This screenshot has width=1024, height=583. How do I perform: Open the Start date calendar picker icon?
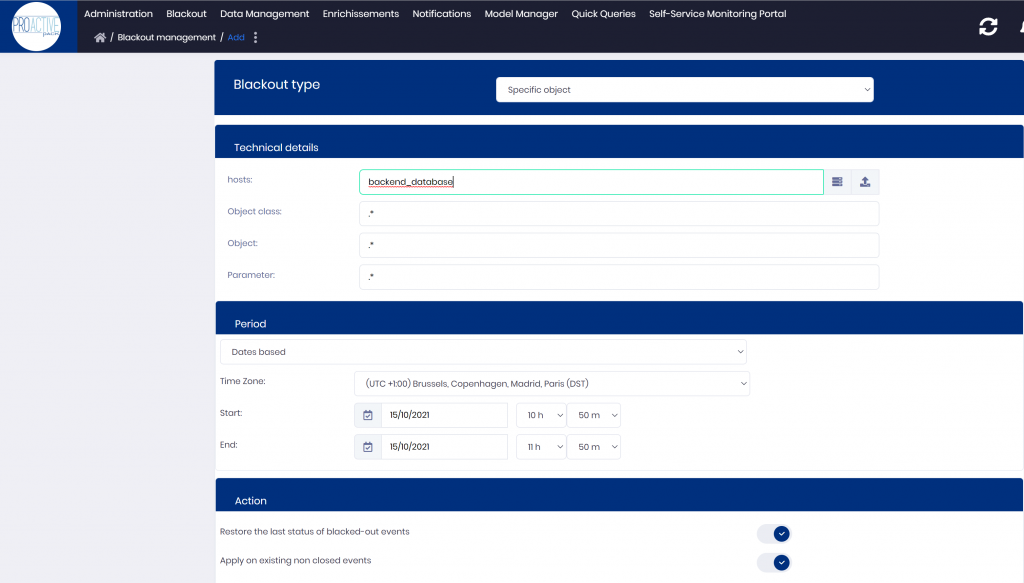tap(368, 415)
